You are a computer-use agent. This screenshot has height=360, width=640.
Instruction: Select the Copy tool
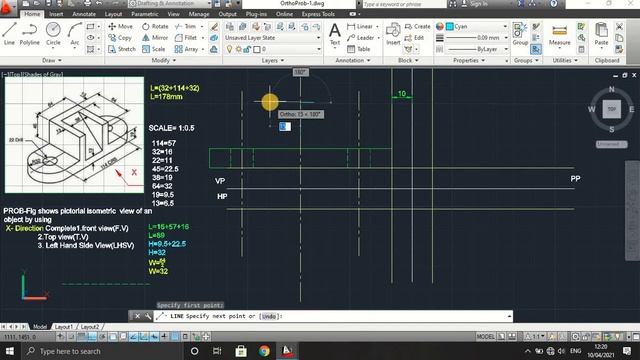[x=120, y=38]
